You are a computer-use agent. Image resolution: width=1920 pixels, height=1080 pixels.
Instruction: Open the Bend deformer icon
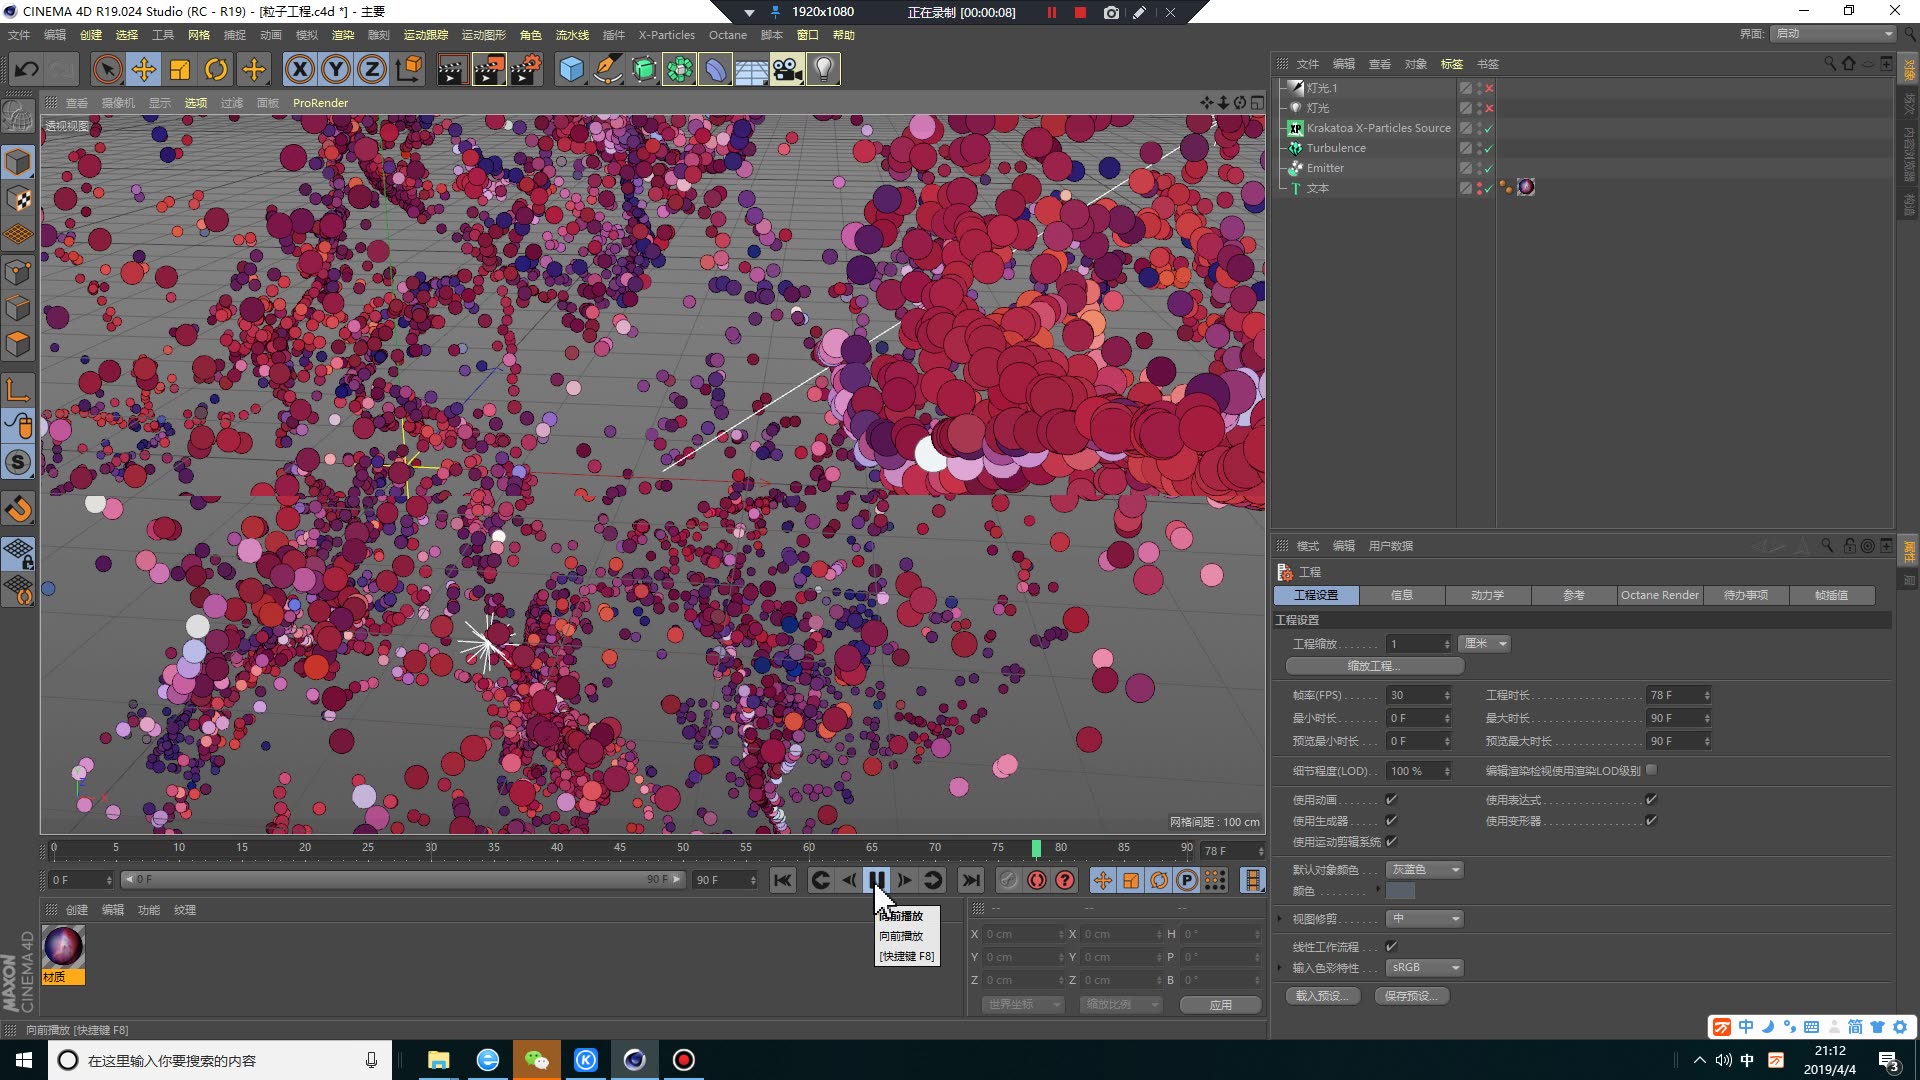[716, 69]
